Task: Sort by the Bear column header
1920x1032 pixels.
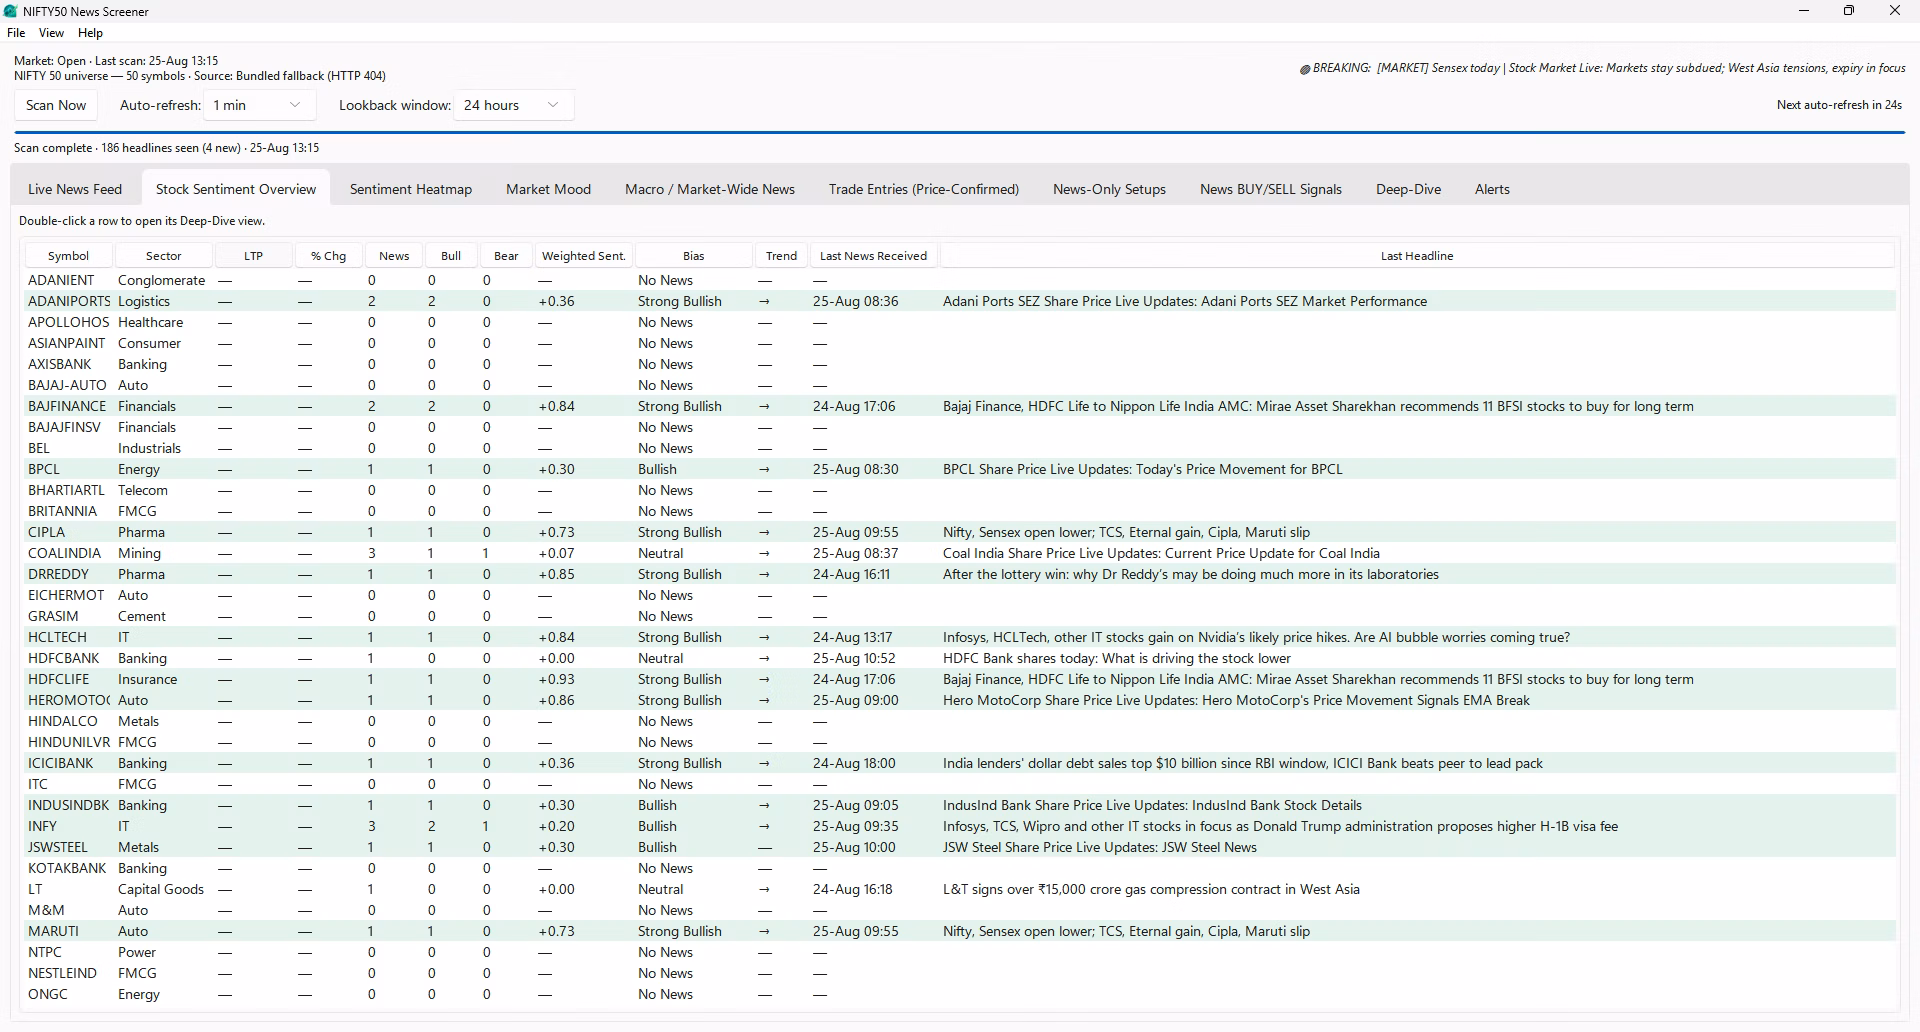Action: (x=506, y=256)
